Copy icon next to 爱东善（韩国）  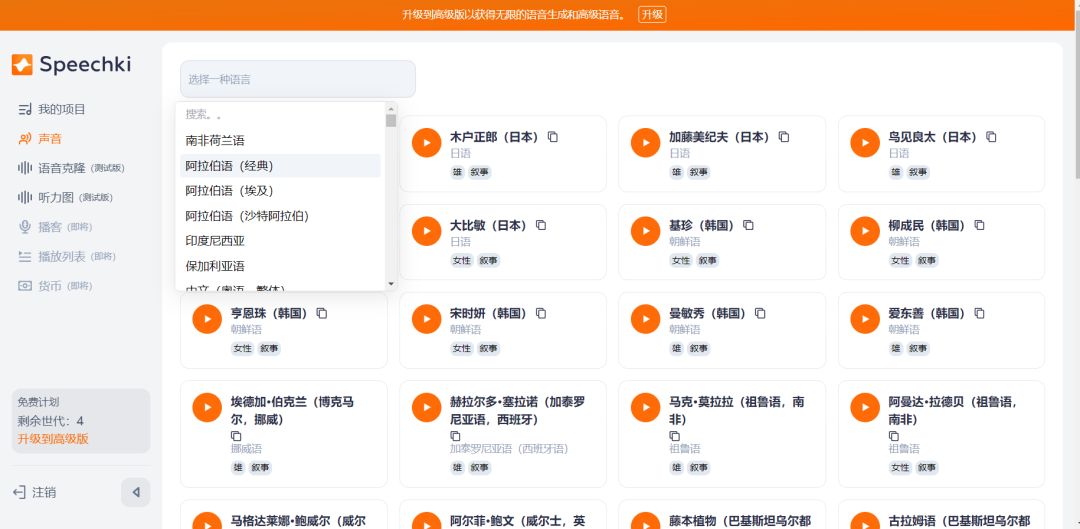pos(979,313)
